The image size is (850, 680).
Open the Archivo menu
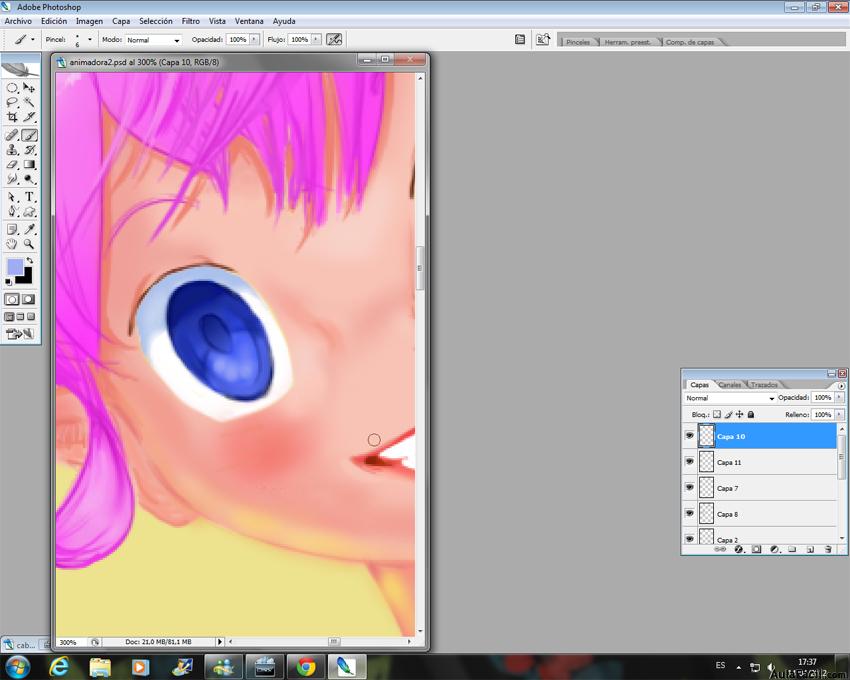(18, 21)
